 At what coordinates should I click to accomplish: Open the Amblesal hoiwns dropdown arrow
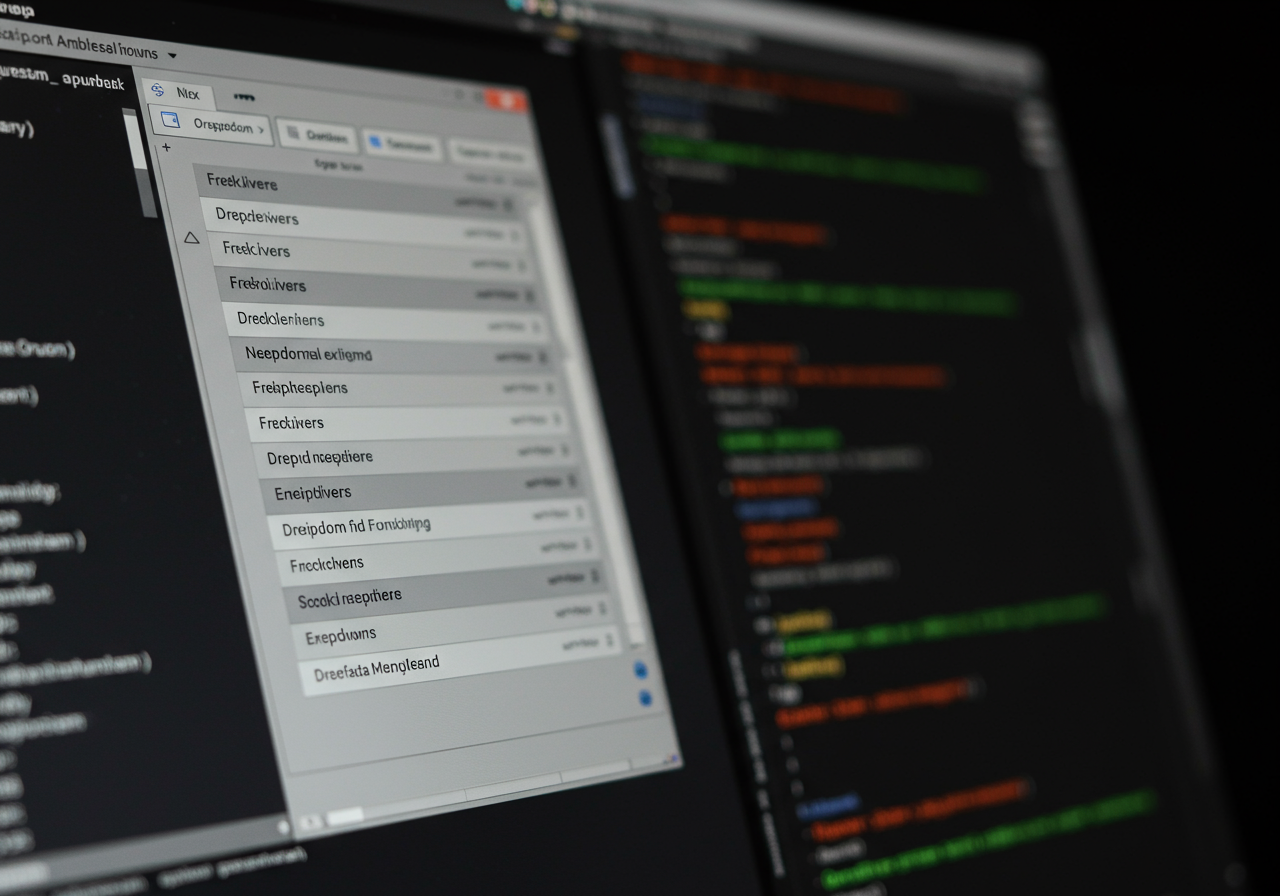(172, 54)
